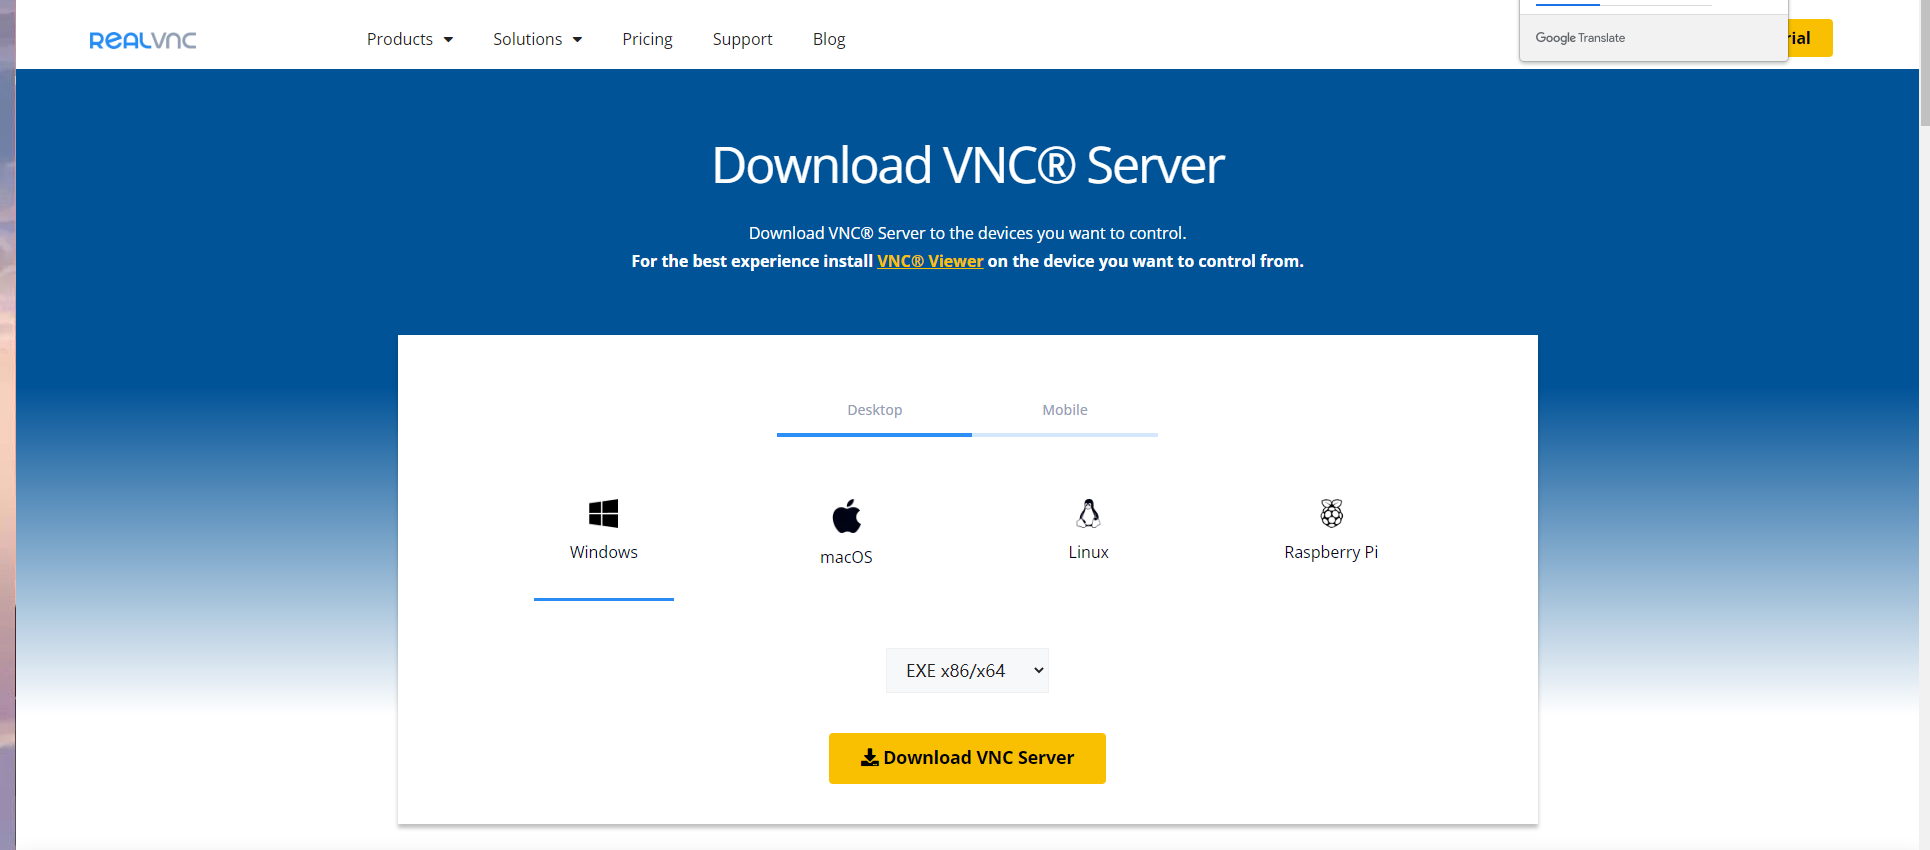The width and height of the screenshot is (1930, 850).
Task: Click the Windows text label
Action: click(x=604, y=552)
